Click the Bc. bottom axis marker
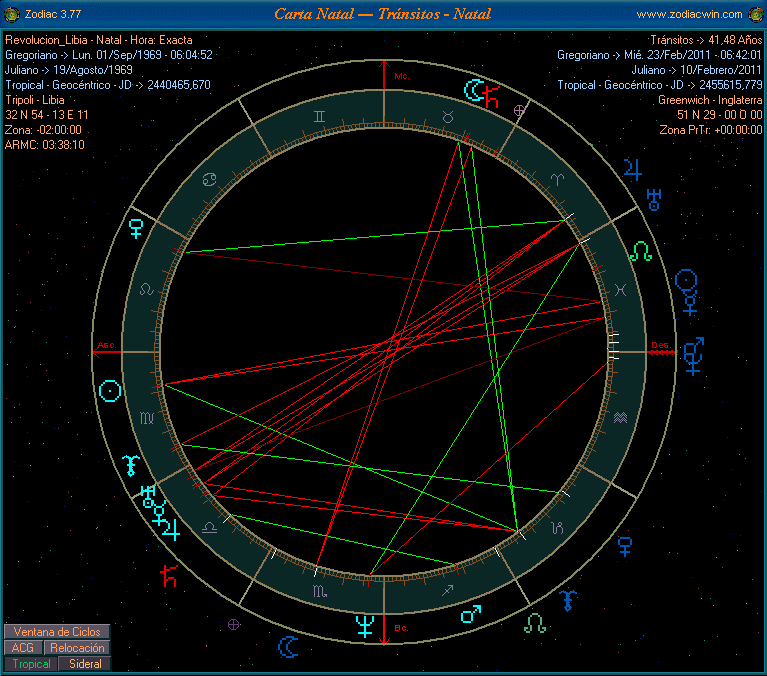The width and height of the screenshot is (767, 676). (x=401, y=628)
